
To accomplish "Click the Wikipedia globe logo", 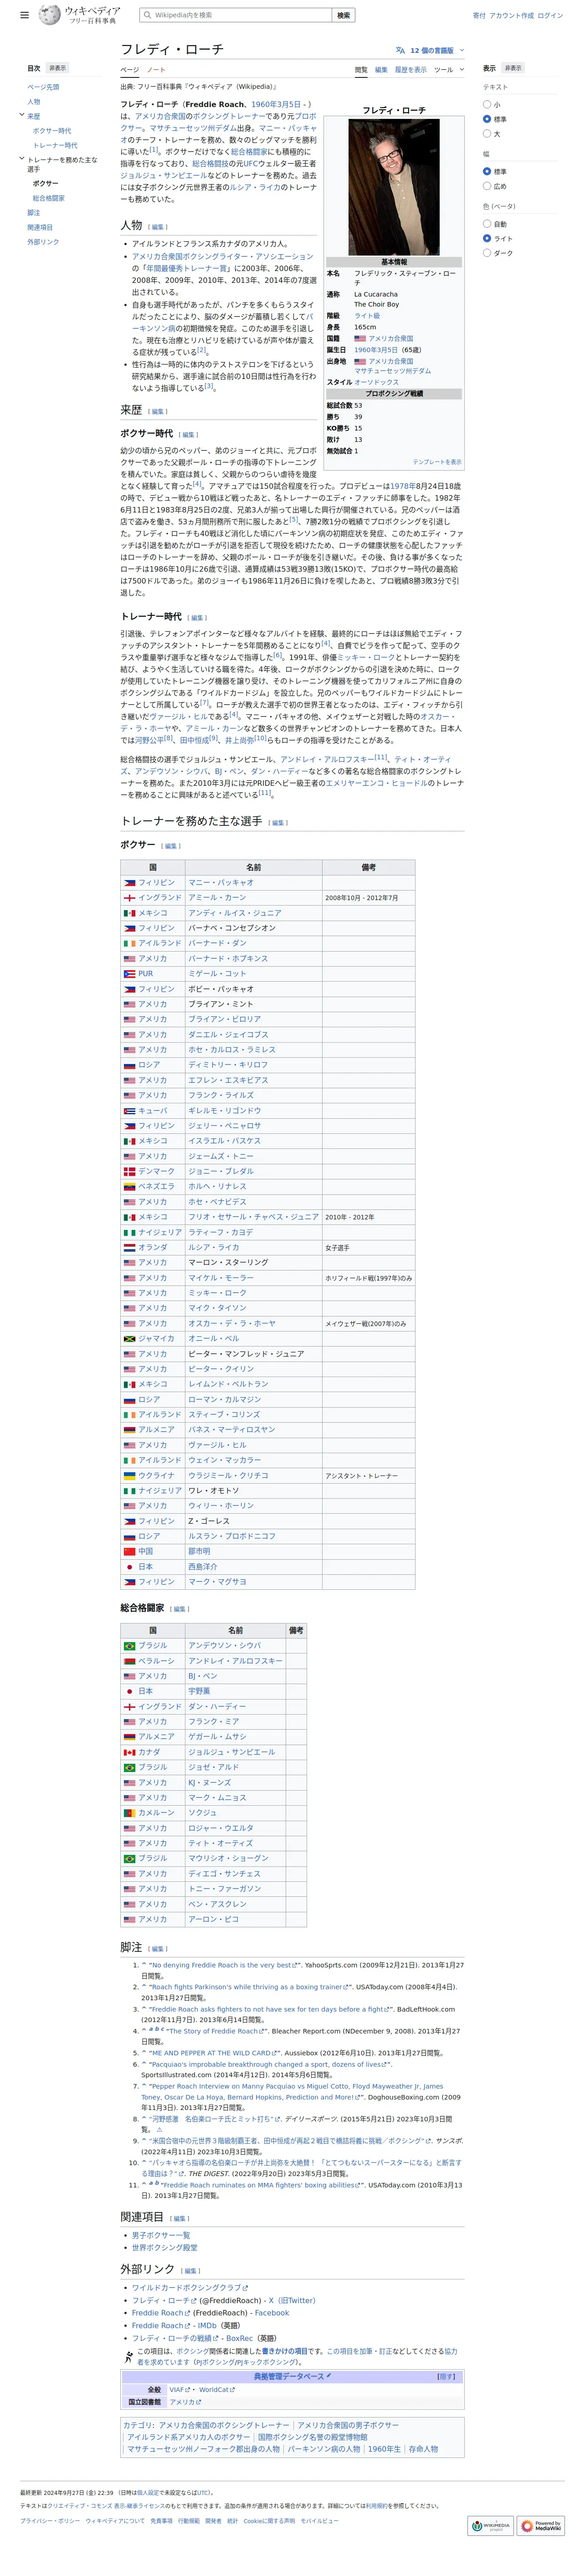I will coord(49,15).
